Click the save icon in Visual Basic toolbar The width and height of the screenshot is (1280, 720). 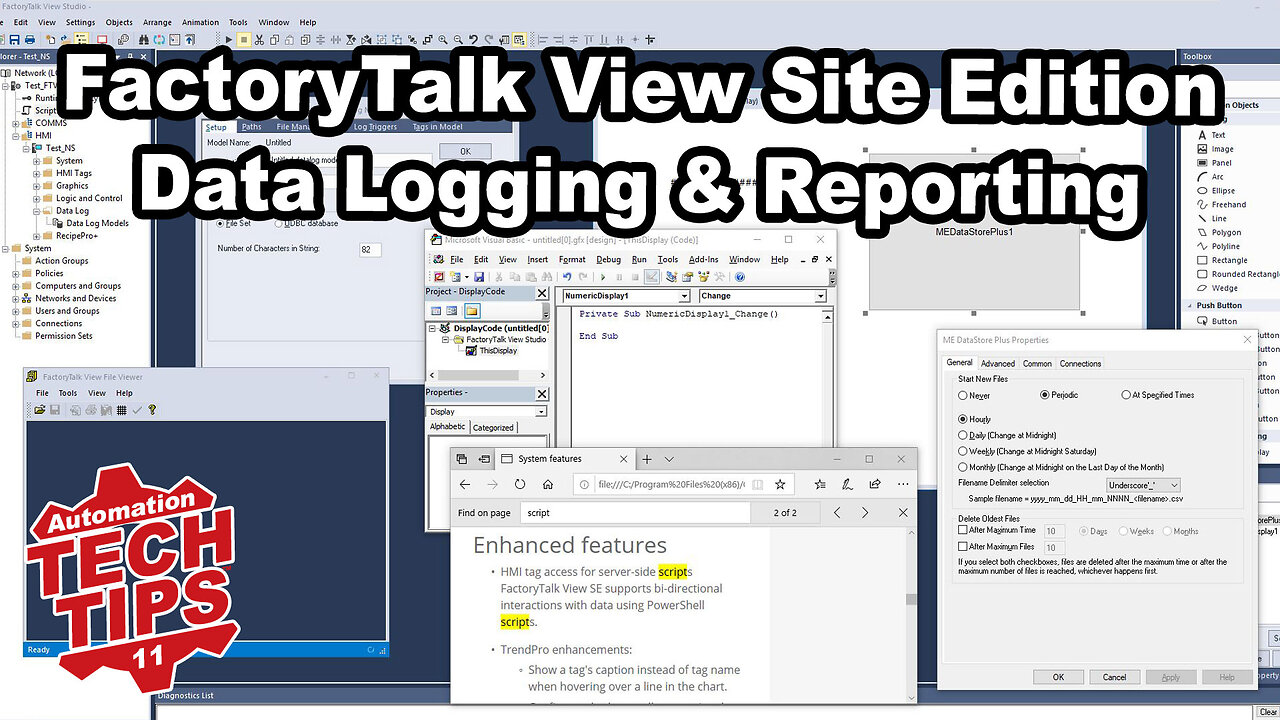pyautogui.click(x=480, y=277)
